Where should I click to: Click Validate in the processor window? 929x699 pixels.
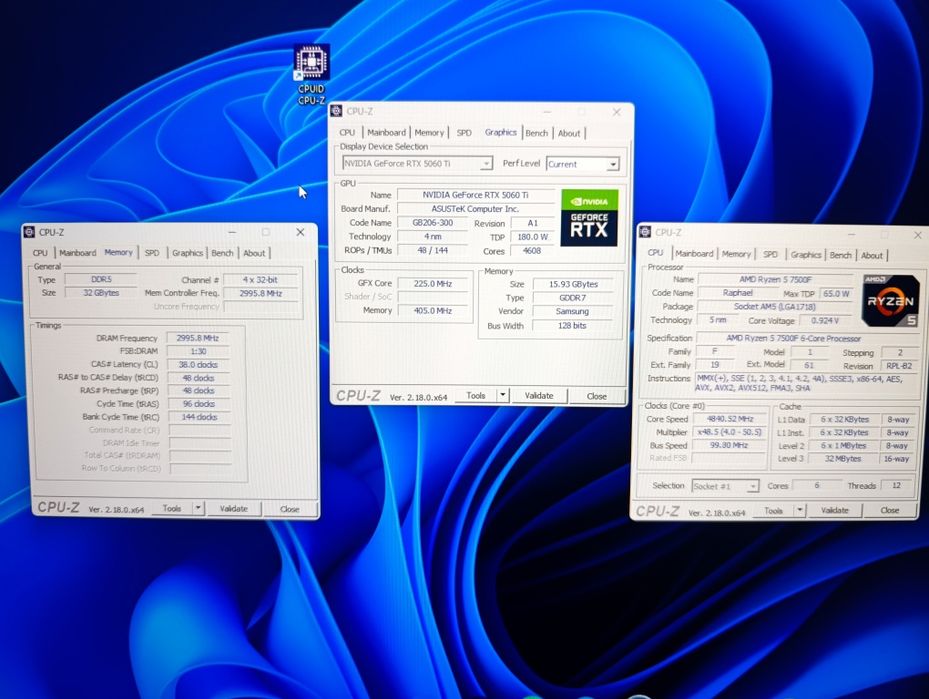point(835,510)
